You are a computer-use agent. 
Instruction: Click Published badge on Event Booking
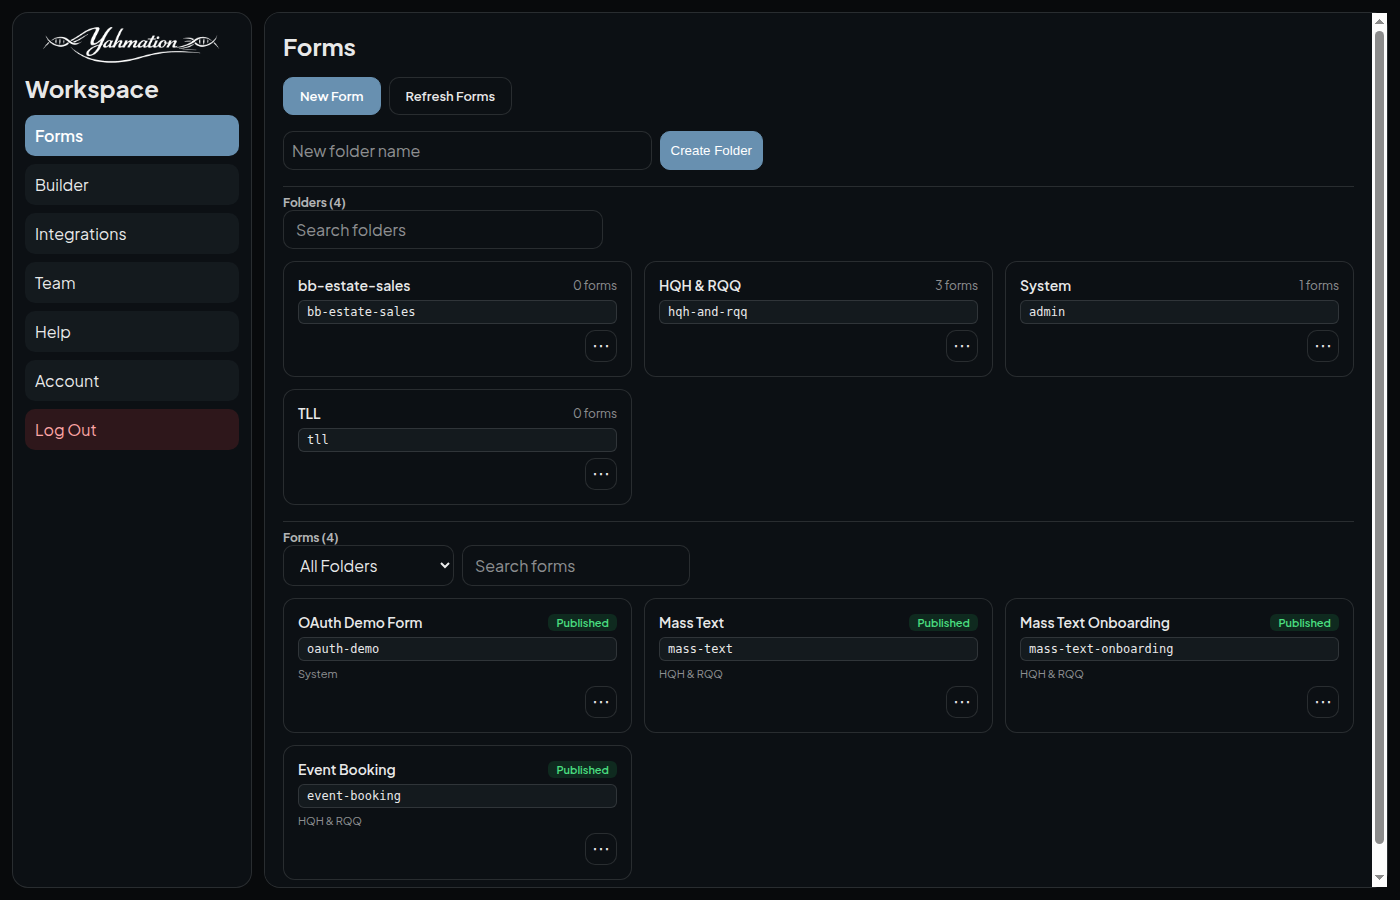tap(582, 770)
